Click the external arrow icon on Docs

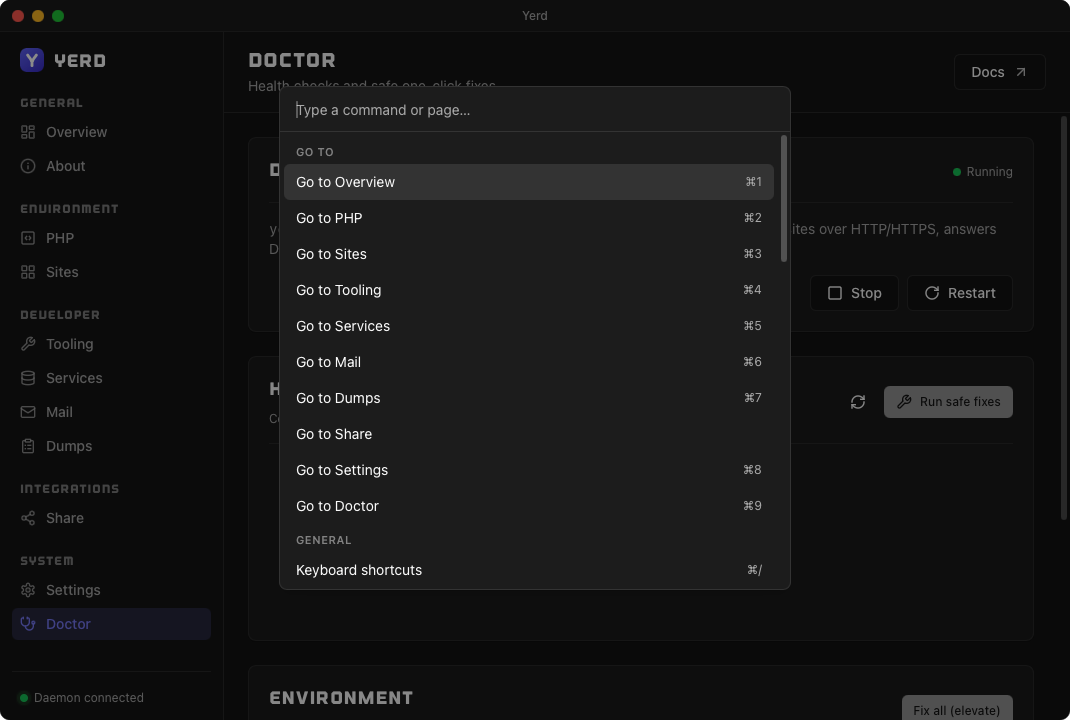point(1021,72)
